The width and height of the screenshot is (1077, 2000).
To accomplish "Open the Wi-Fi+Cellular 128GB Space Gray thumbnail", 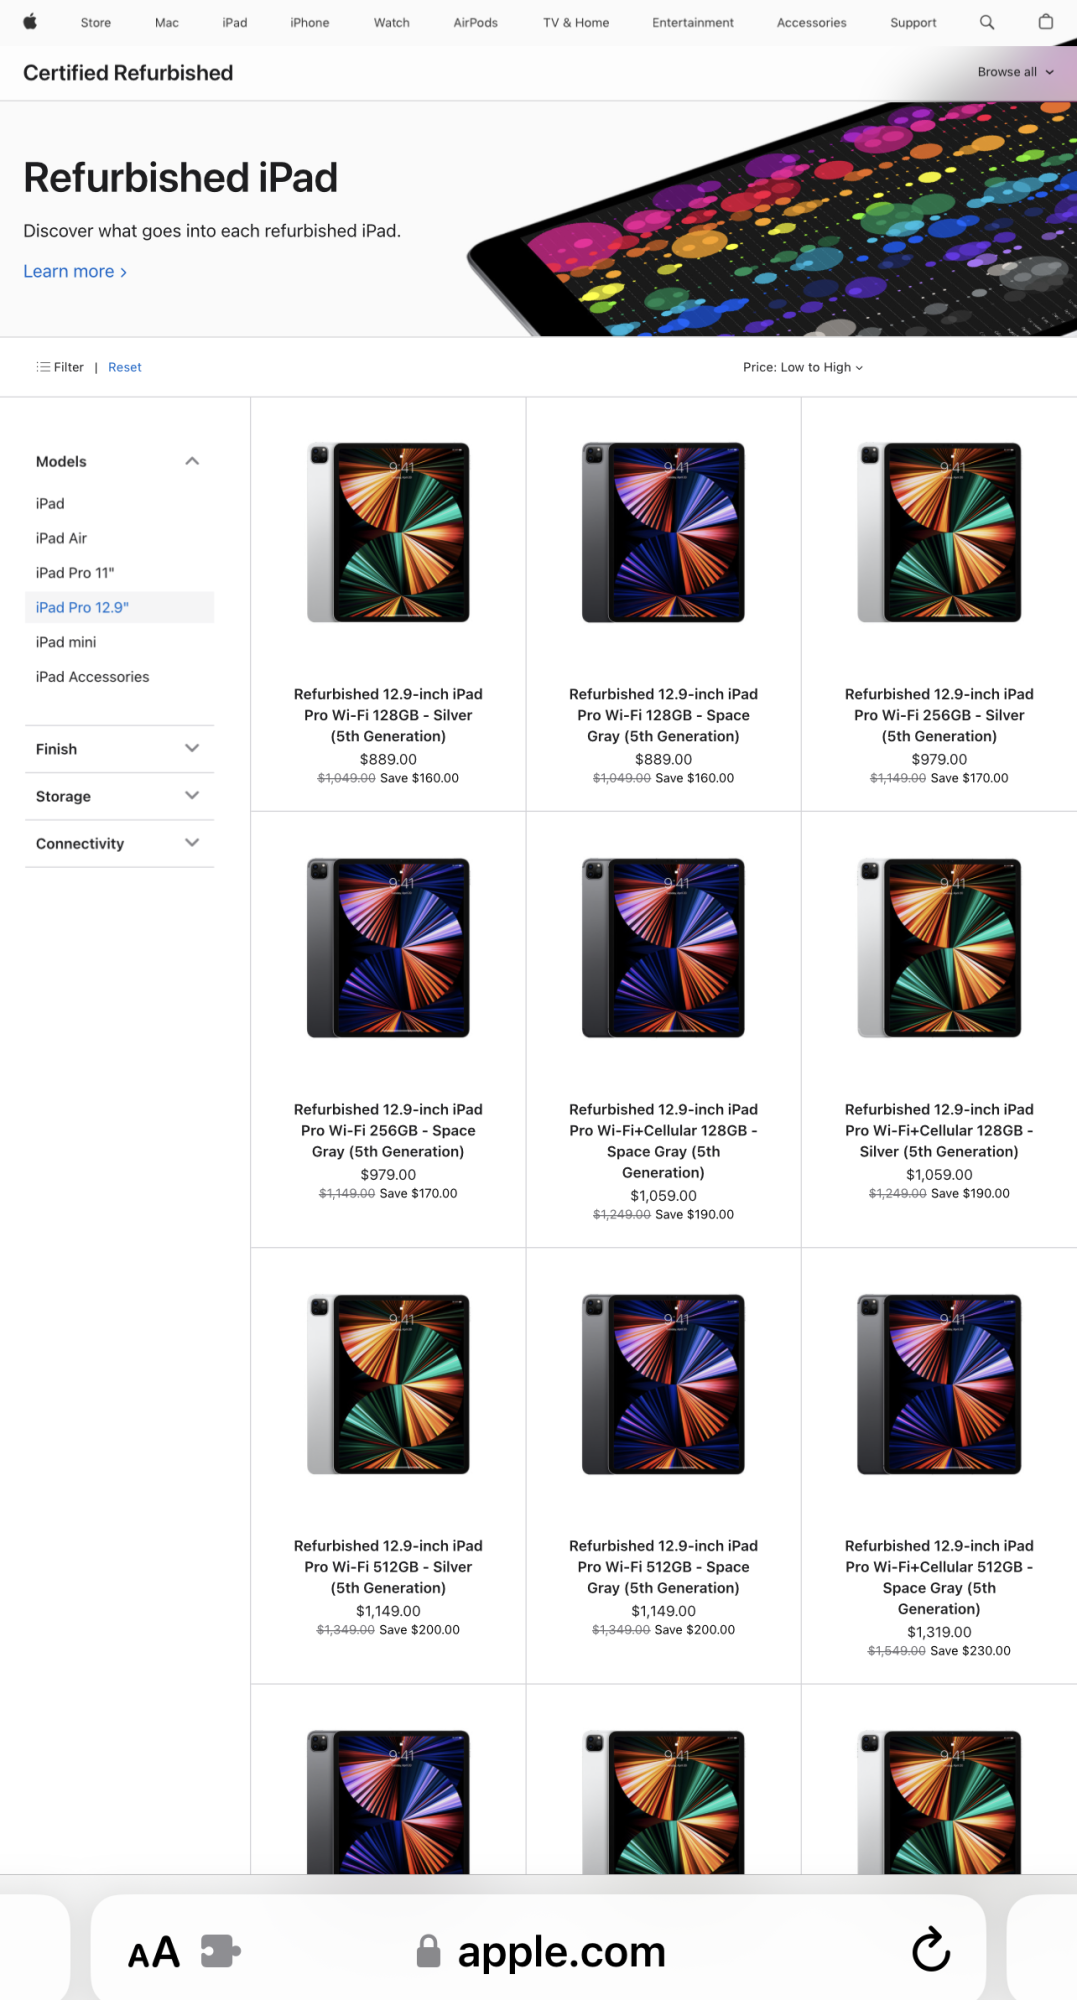I will coord(664,947).
